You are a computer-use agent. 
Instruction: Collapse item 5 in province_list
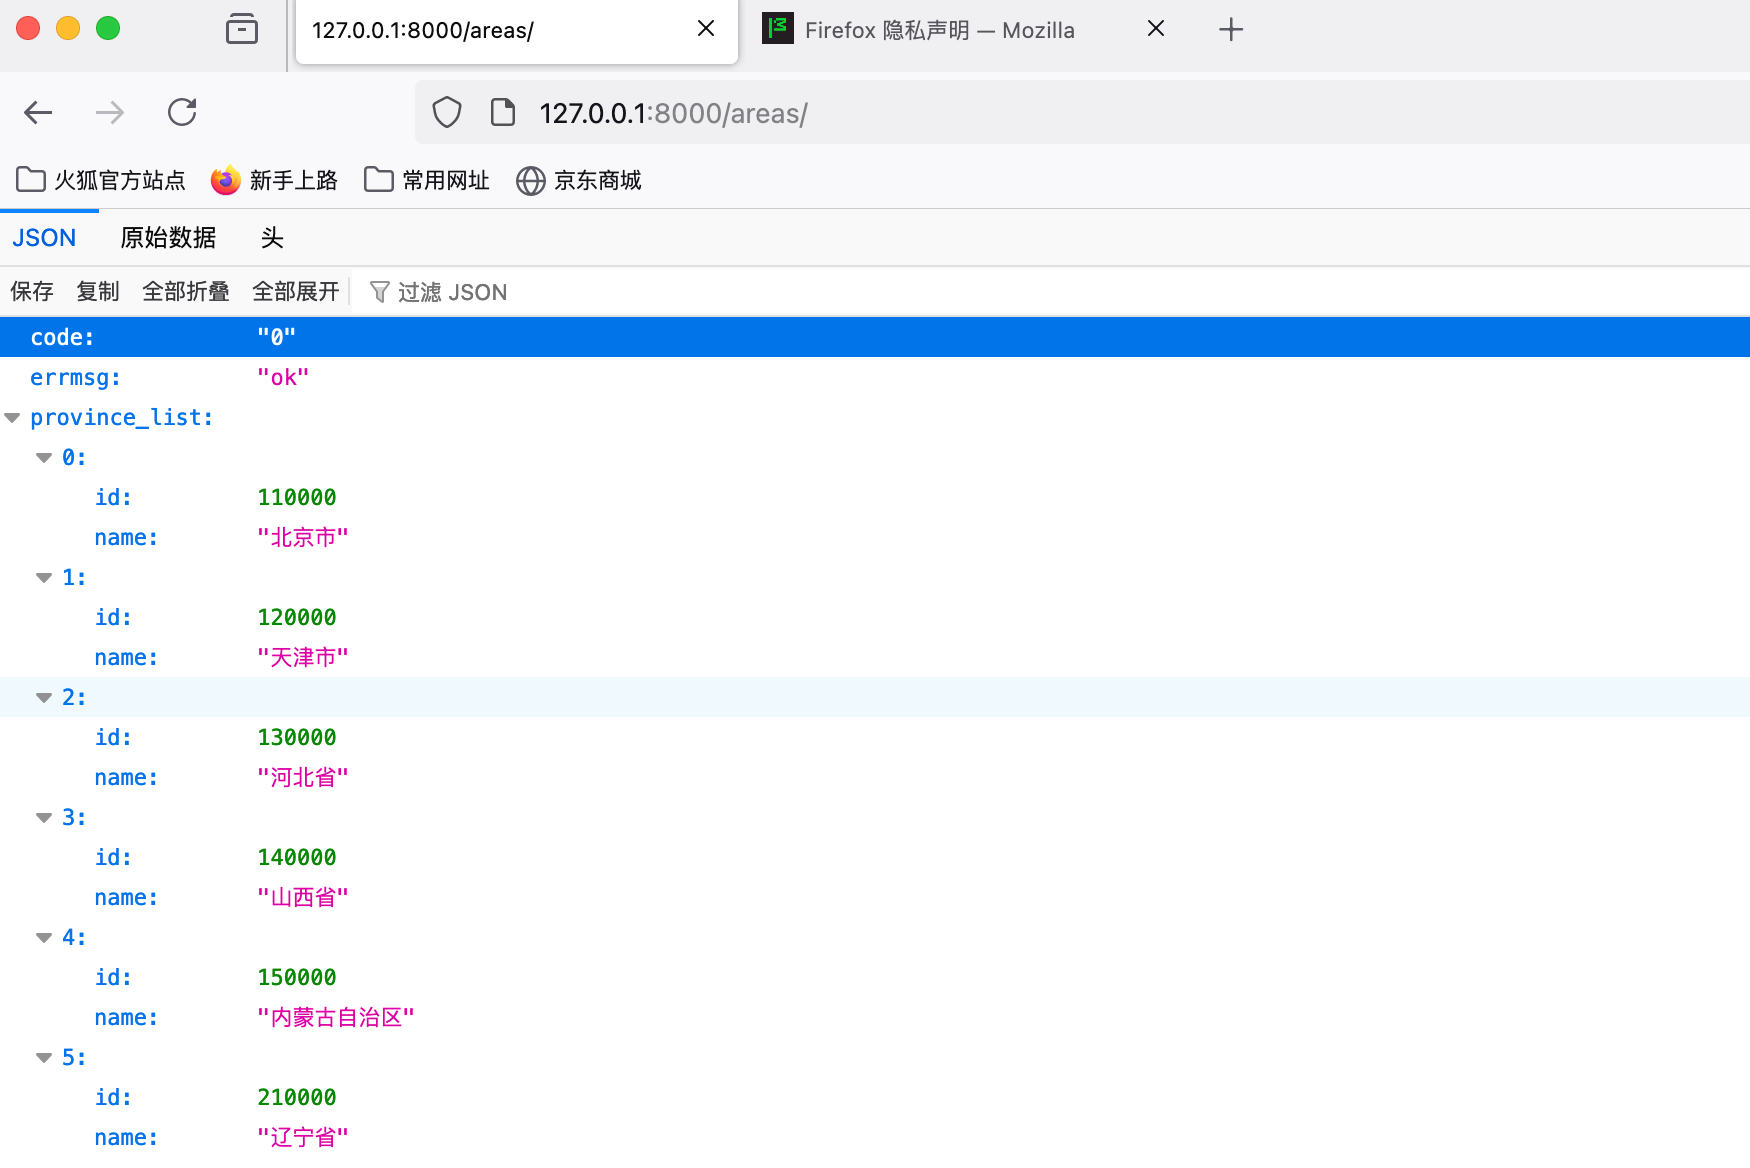pyautogui.click(x=44, y=1058)
